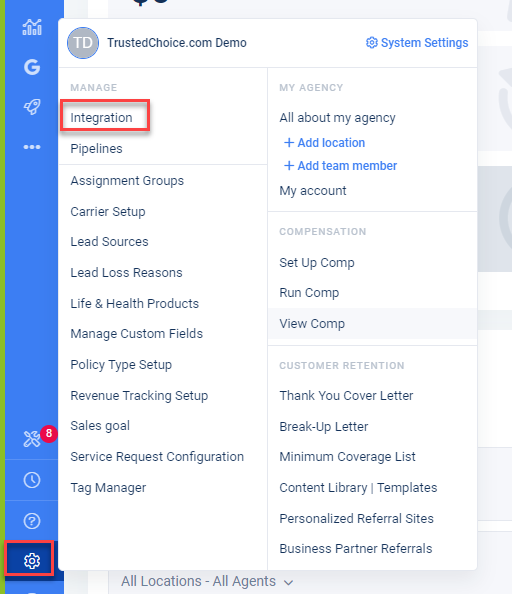Open Tag Manager item
512x594 pixels.
coord(108,488)
